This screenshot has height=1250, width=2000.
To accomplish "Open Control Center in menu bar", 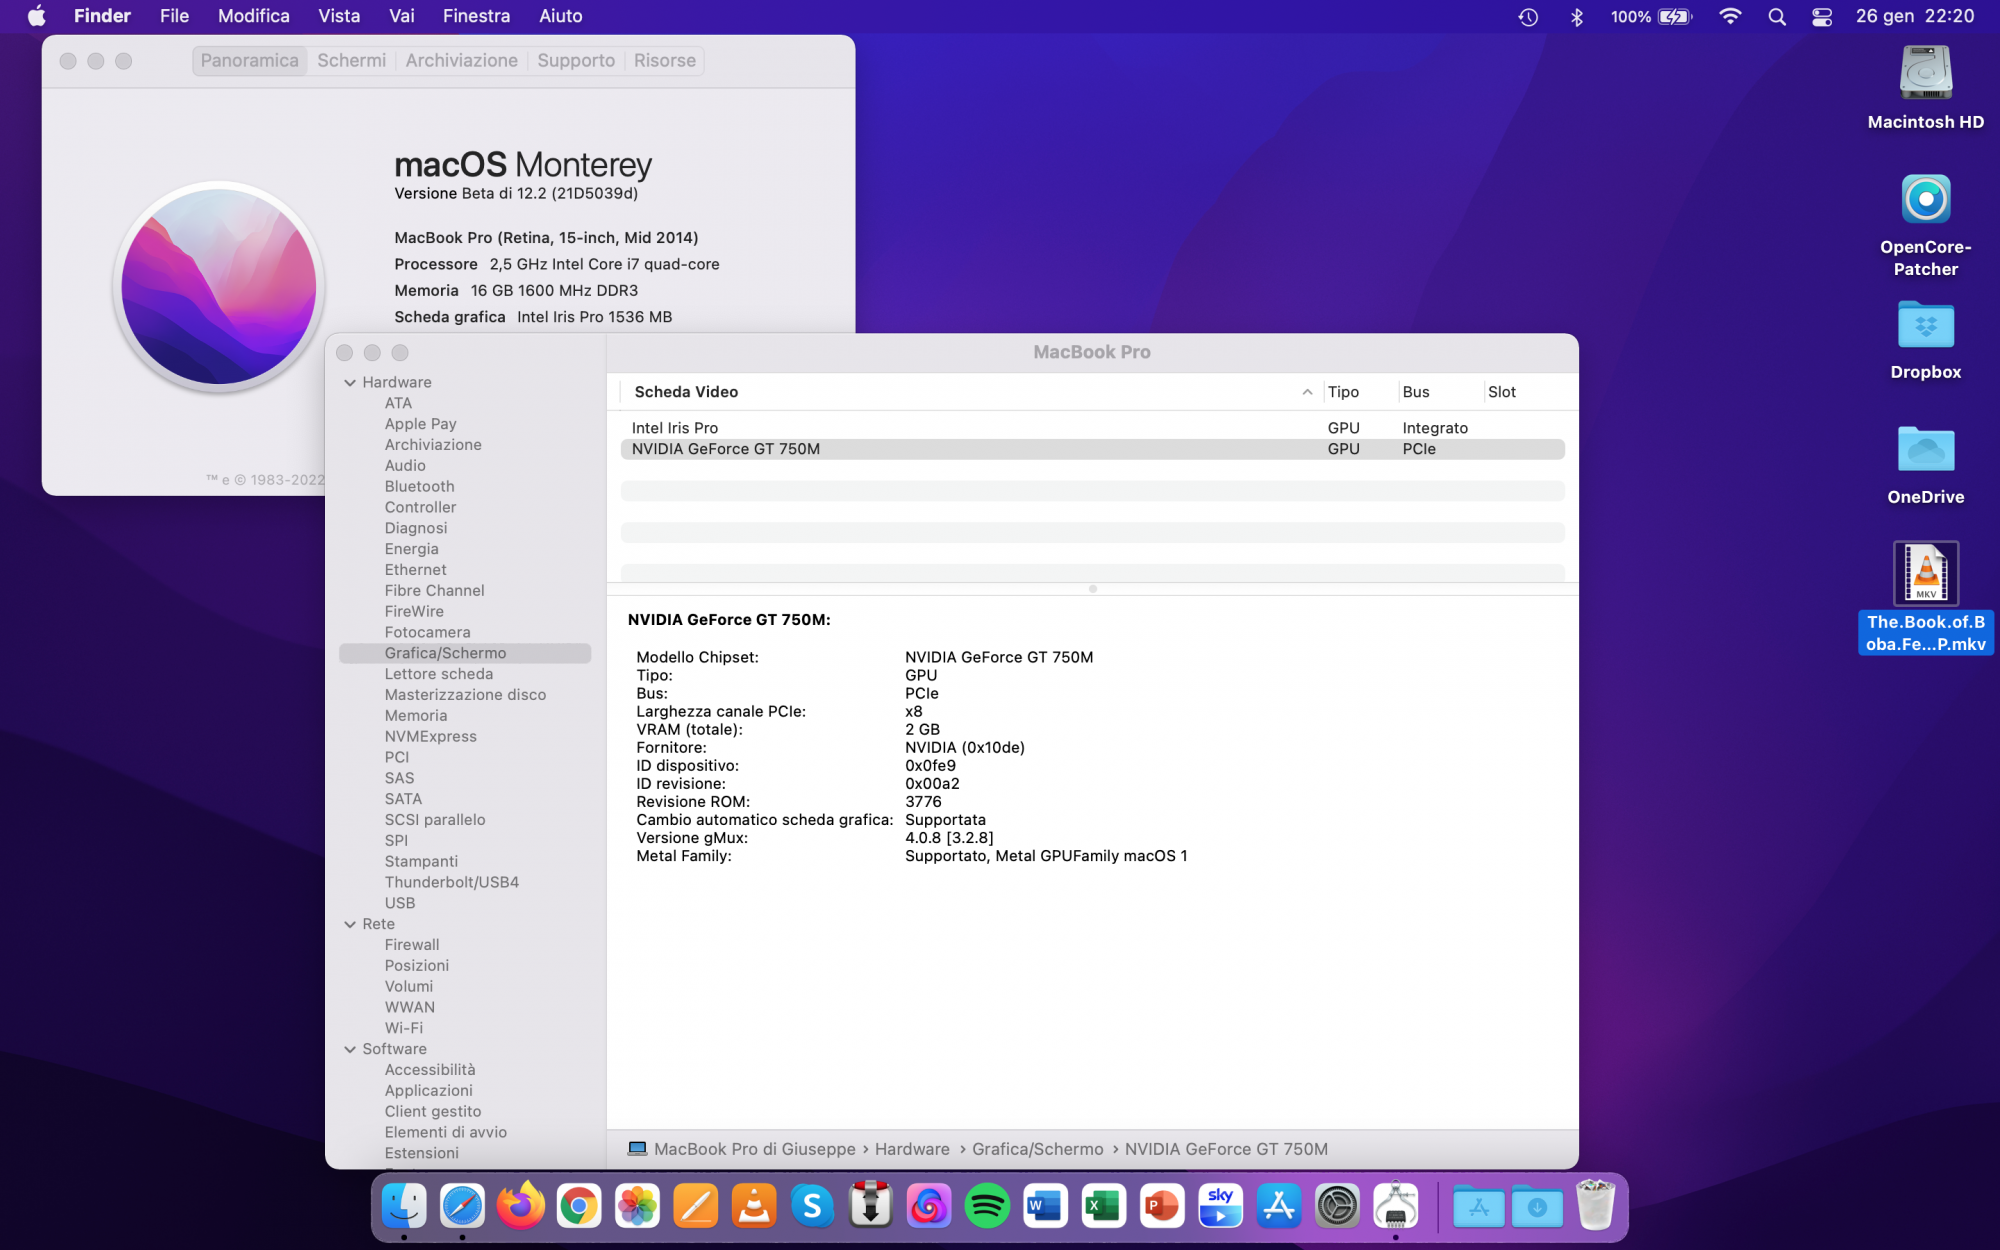I will (1822, 17).
